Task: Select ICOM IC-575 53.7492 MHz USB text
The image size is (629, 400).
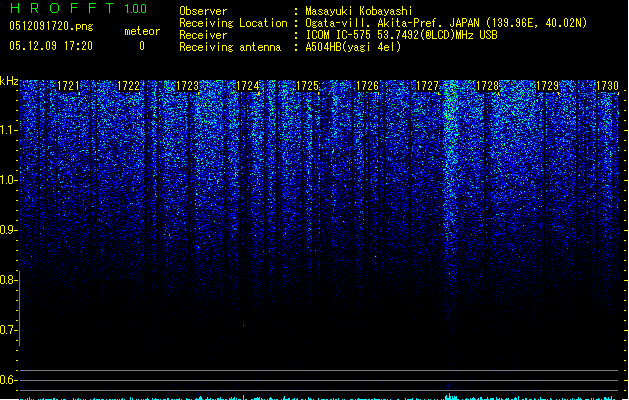Action: point(402,35)
